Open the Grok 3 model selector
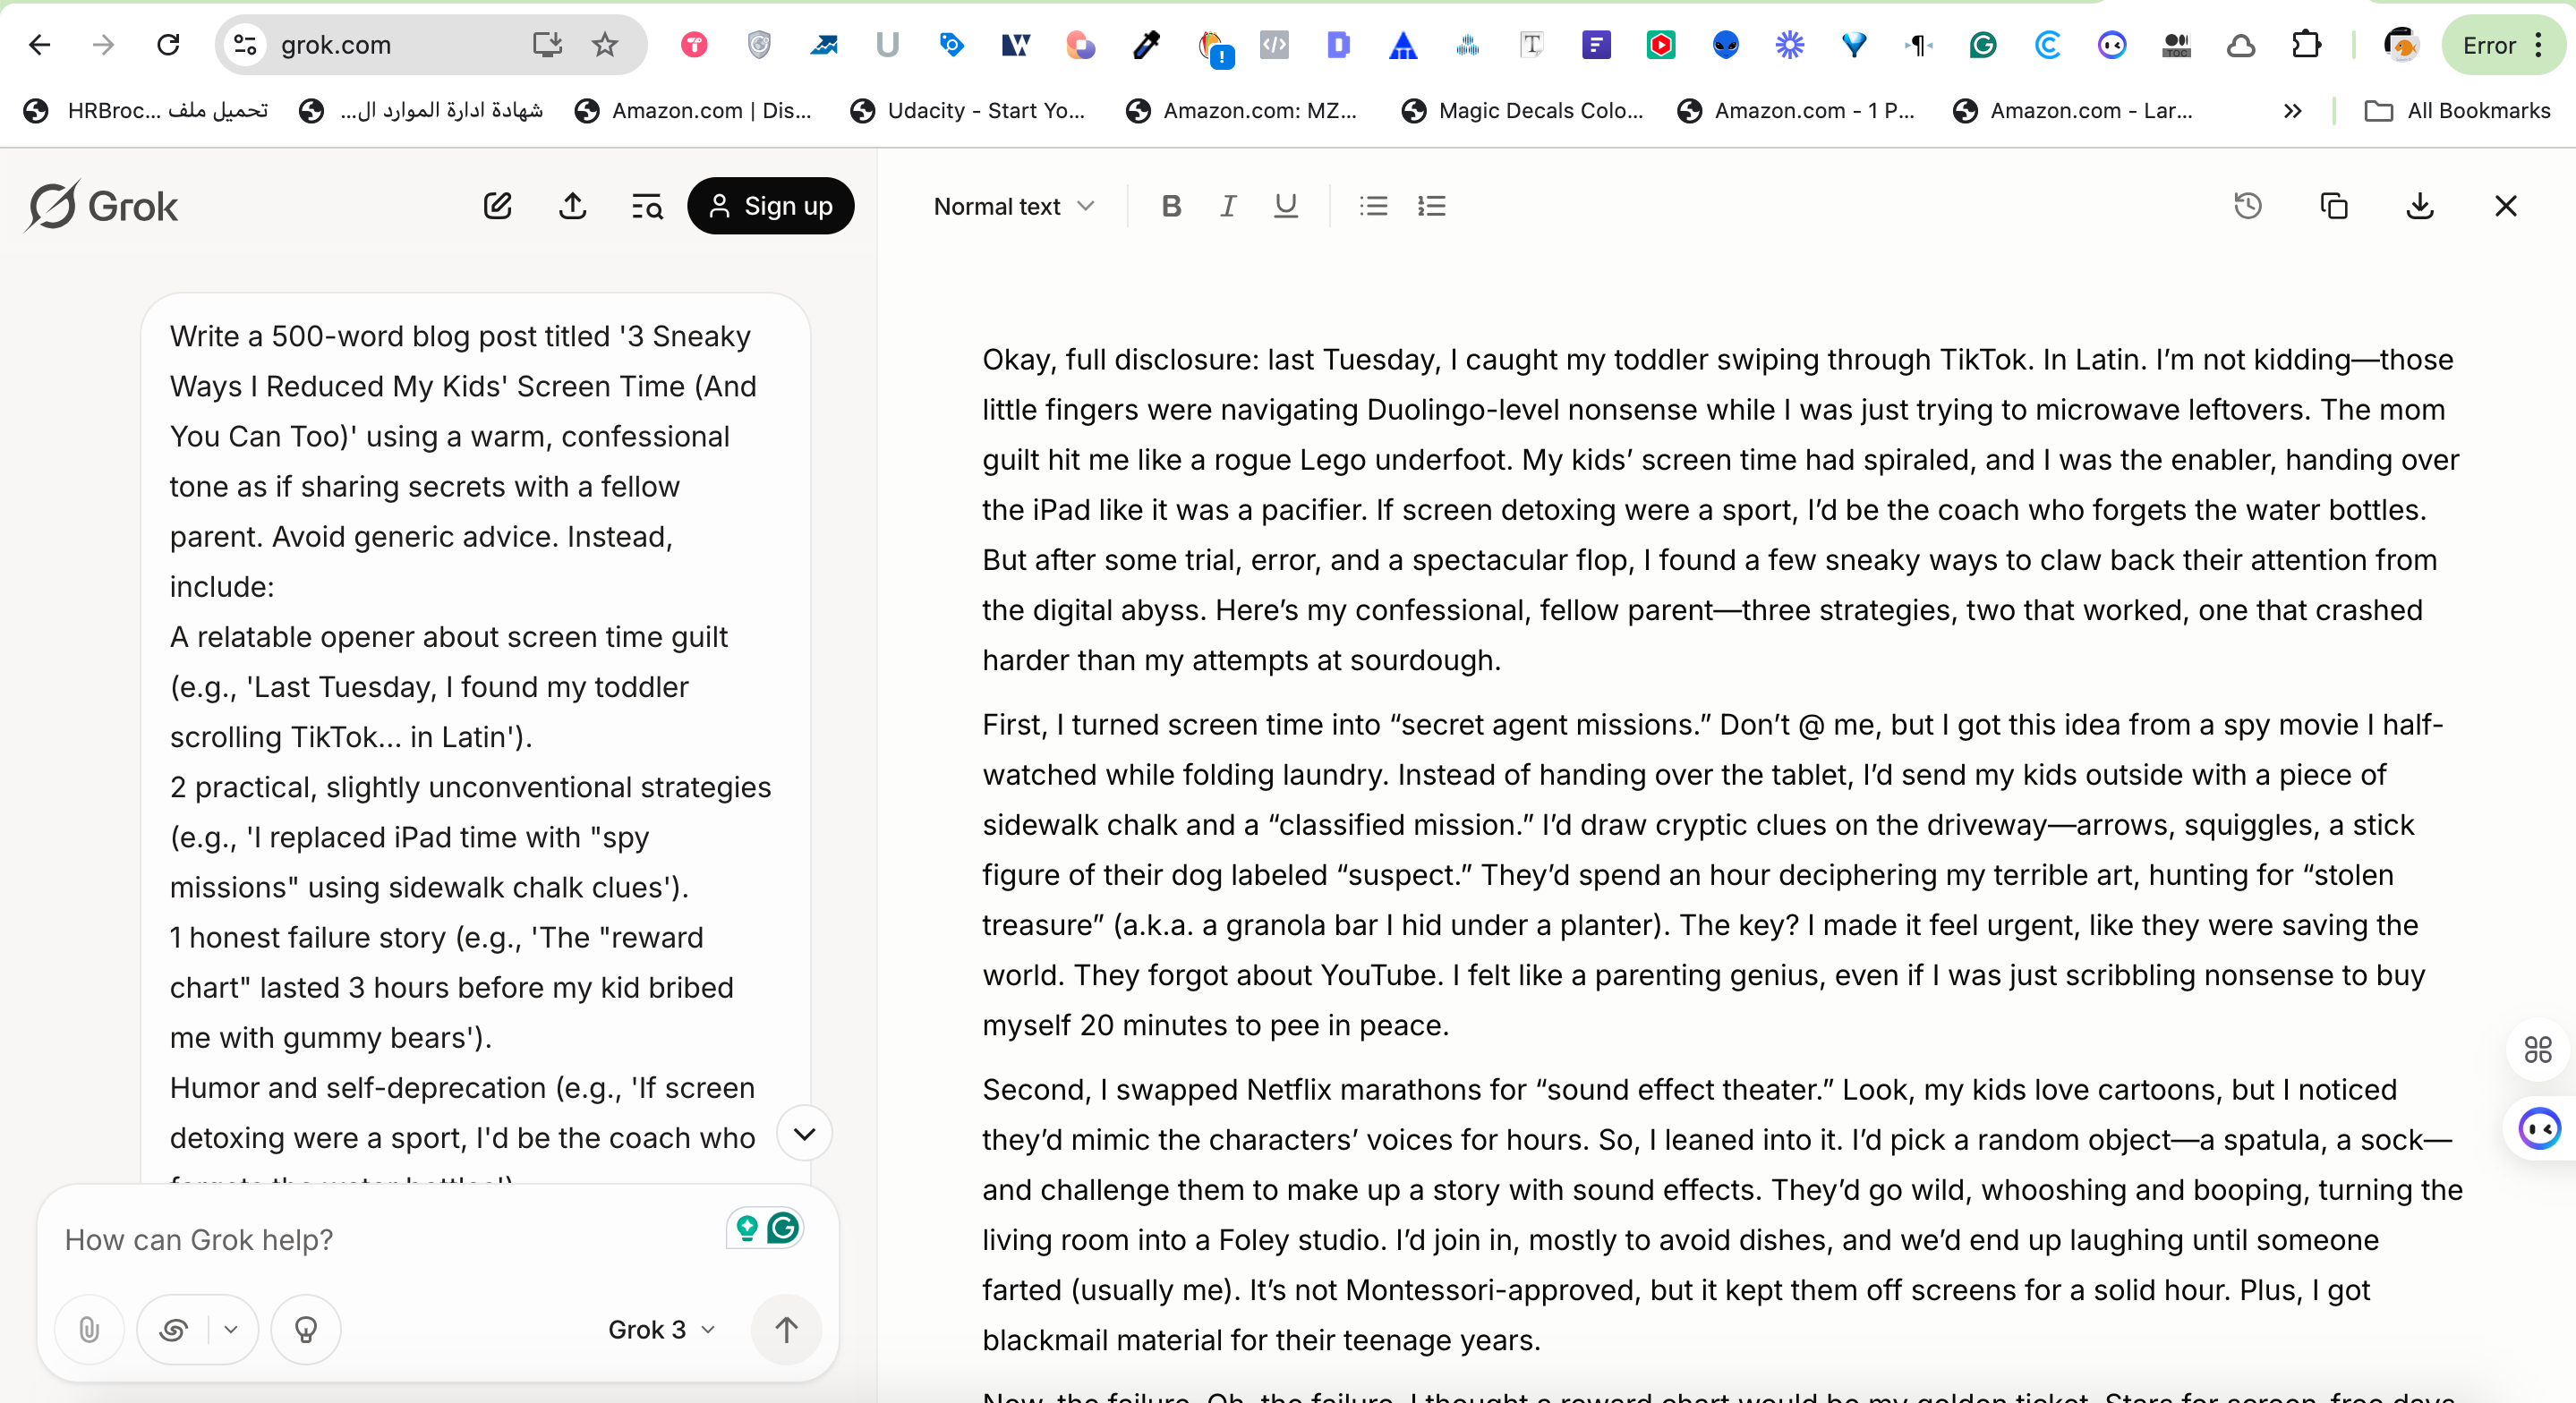 pos(662,1330)
